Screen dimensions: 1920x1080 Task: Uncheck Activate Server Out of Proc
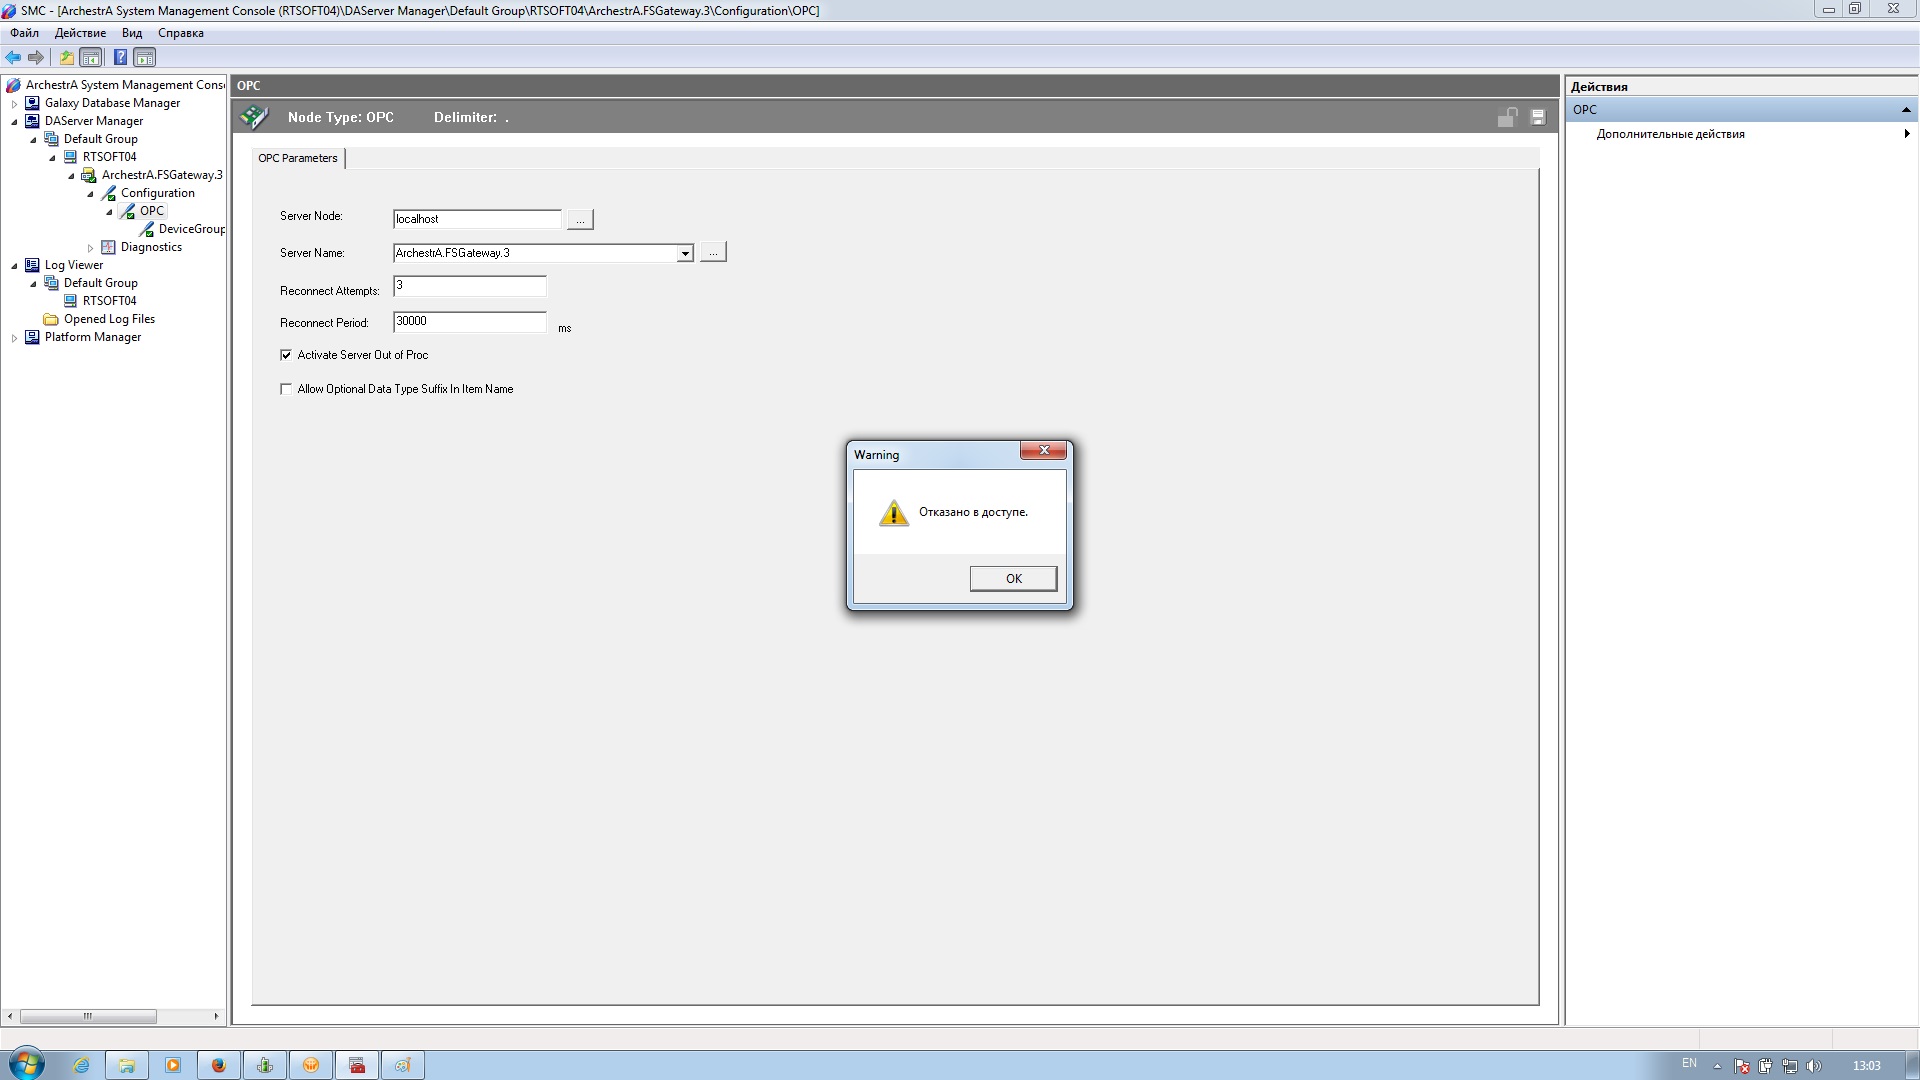(x=286, y=355)
